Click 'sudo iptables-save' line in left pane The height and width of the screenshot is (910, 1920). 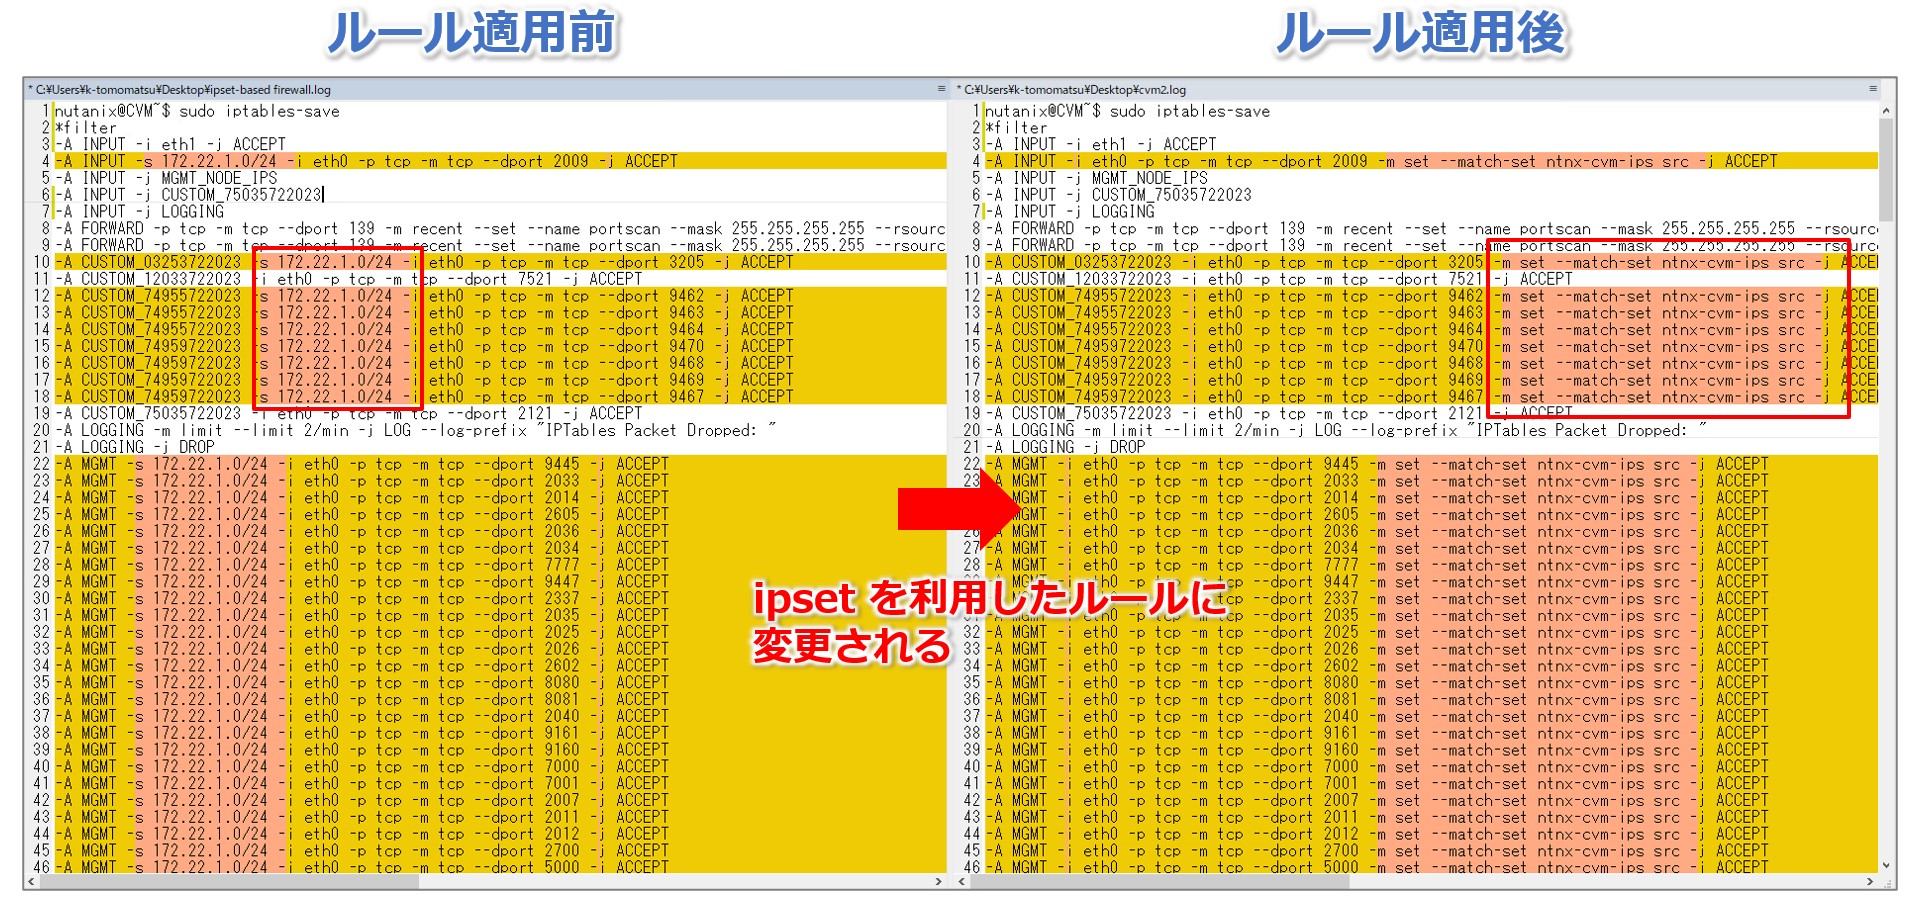197,111
